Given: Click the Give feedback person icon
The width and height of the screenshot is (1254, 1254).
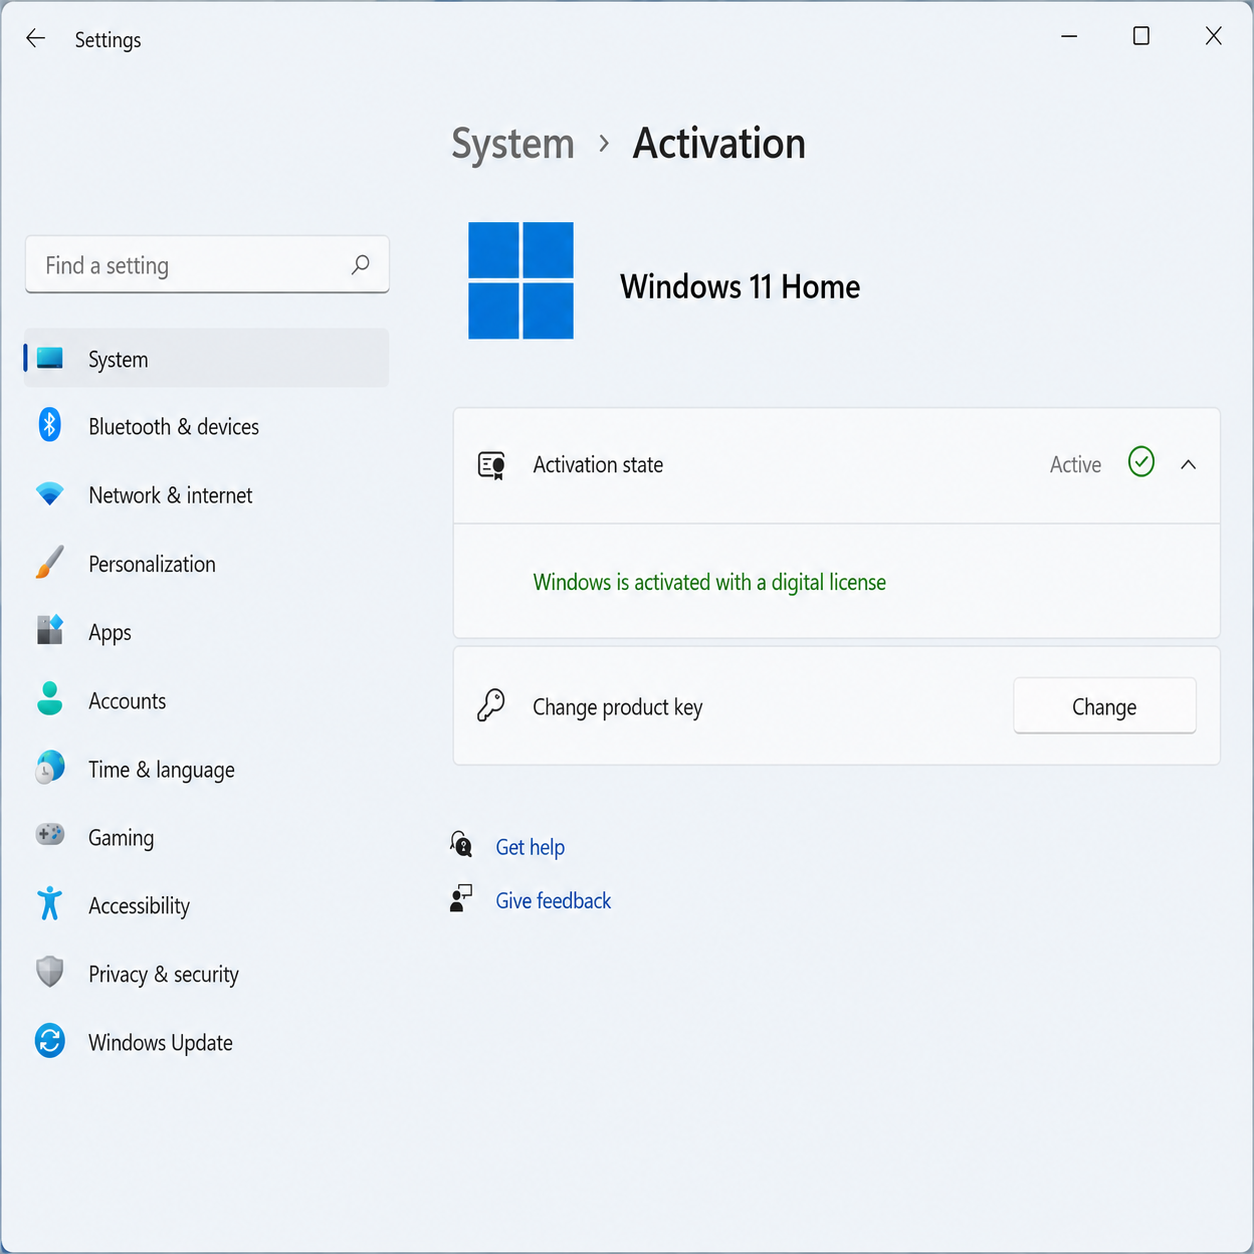Looking at the screenshot, I should (461, 898).
